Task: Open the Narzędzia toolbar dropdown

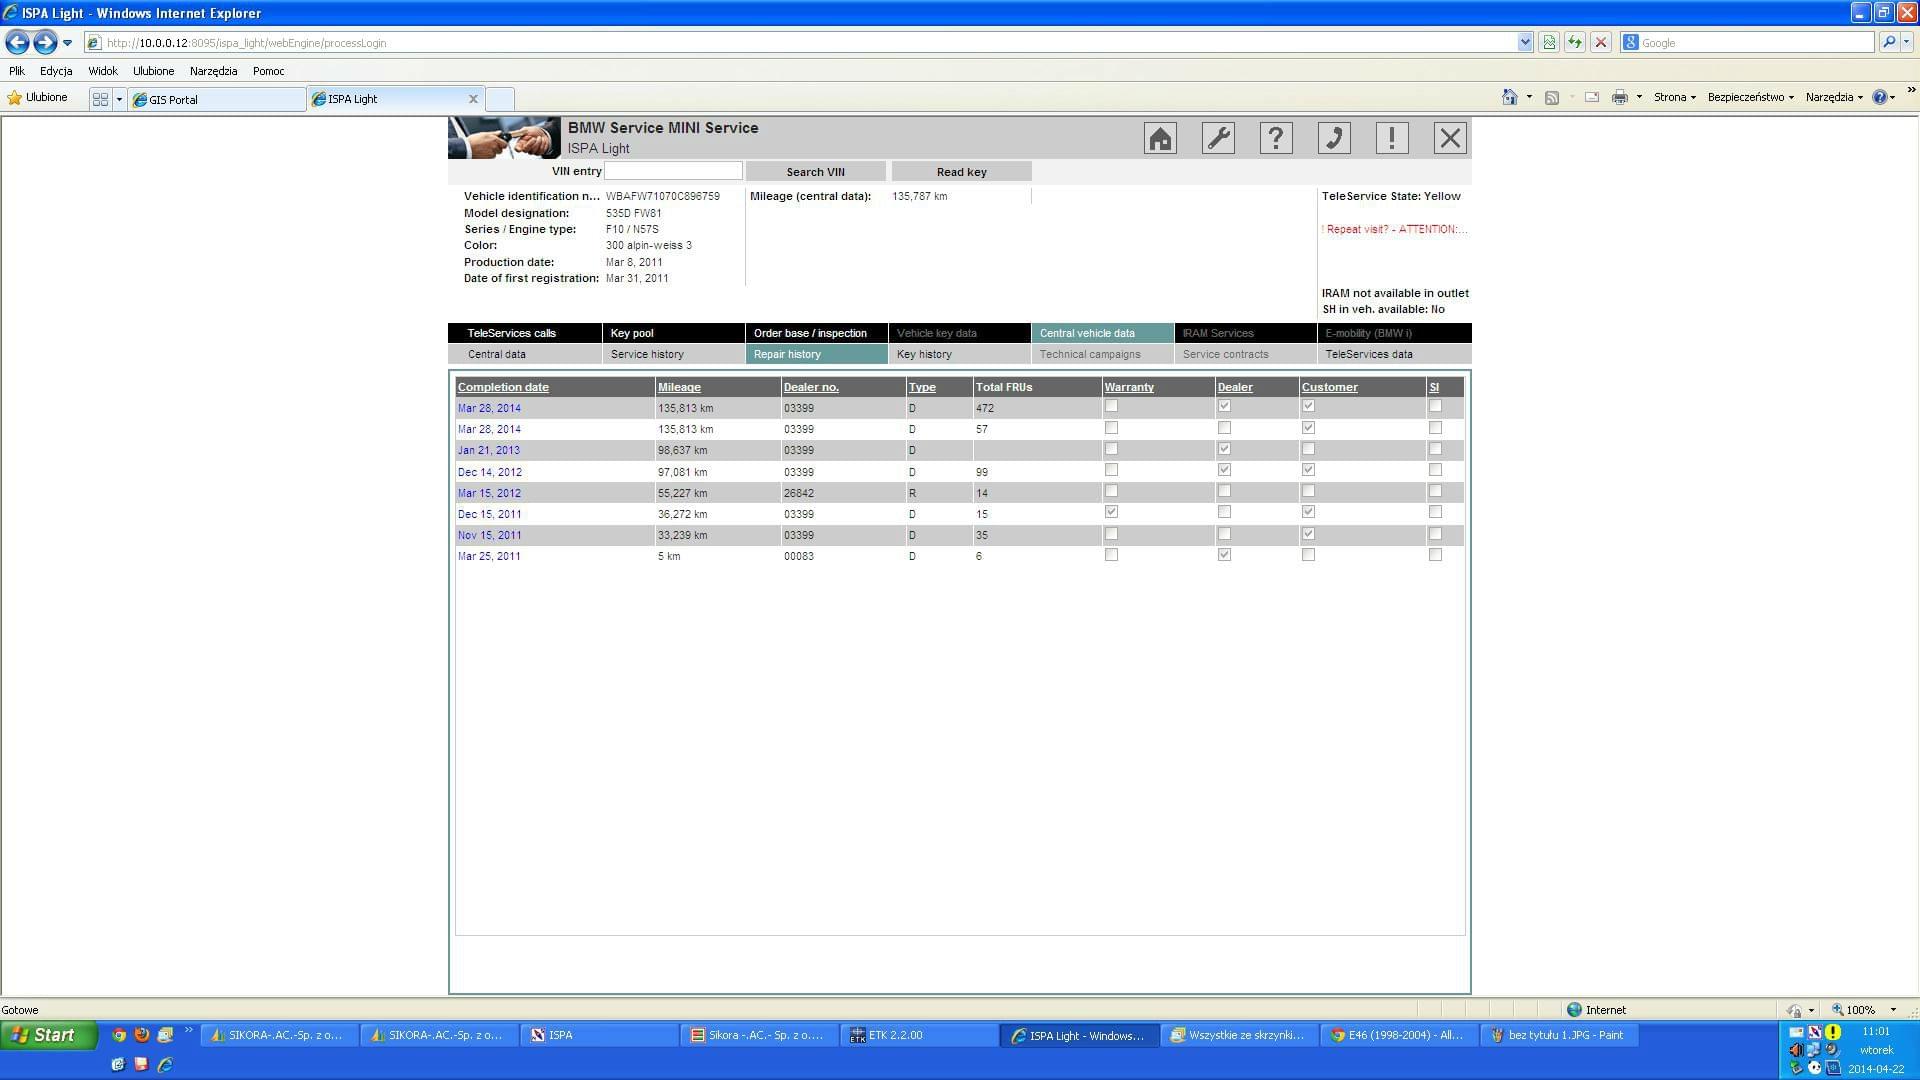Action: tap(1834, 97)
